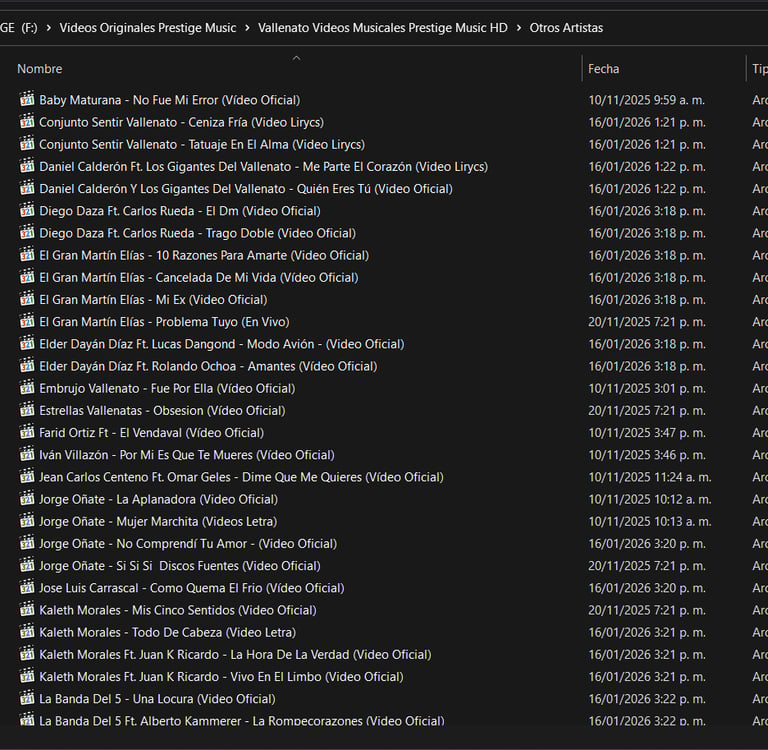The image size is (768, 750).
Task: Click file icon of Diego Daza - El Dm
Action: coord(27,210)
